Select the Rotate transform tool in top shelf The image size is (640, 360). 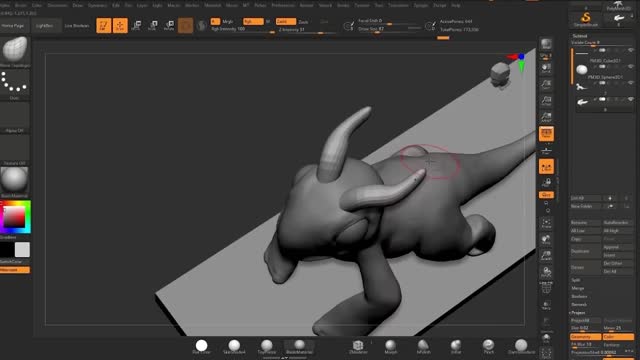(x=169, y=25)
